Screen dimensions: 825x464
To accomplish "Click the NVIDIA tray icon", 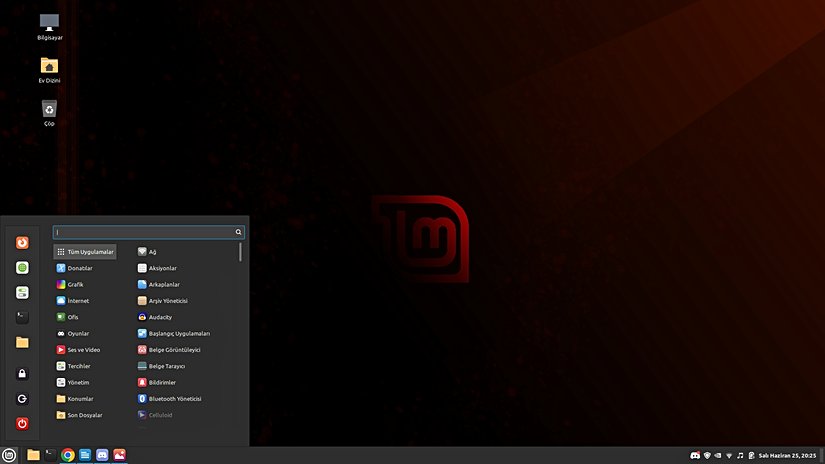I will [718, 456].
